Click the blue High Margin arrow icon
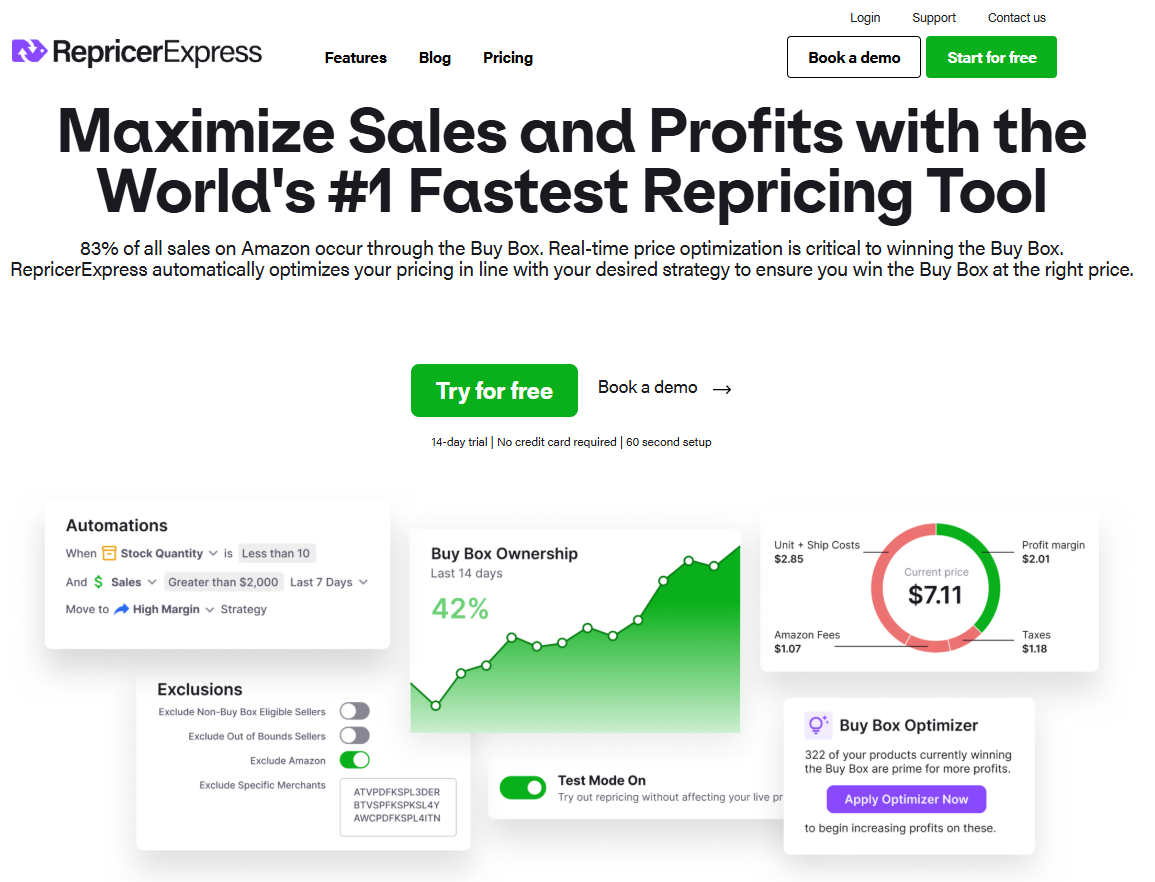The width and height of the screenshot is (1155, 882). pyautogui.click(x=122, y=609)
